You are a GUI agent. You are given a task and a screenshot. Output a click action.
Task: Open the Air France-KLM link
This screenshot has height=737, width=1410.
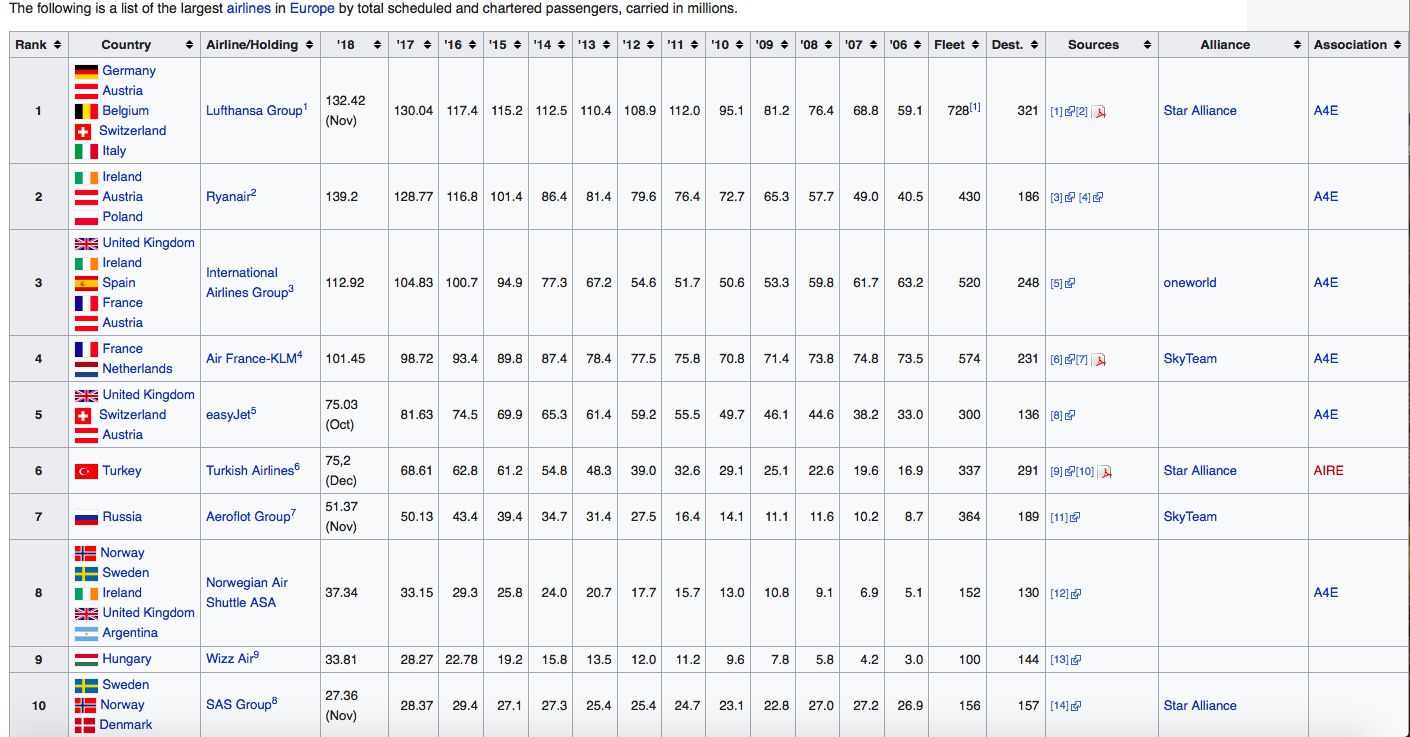click(x=251, y=359)
